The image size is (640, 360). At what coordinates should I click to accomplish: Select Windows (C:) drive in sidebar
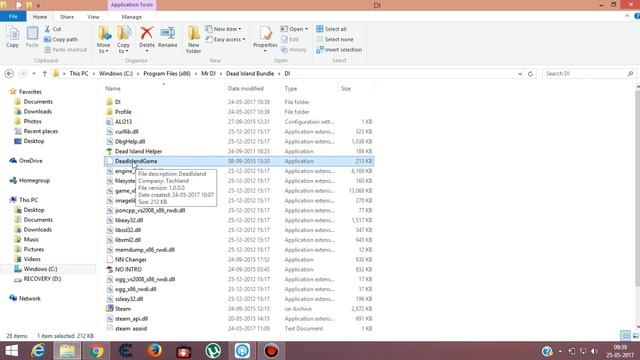coord(40,269)
